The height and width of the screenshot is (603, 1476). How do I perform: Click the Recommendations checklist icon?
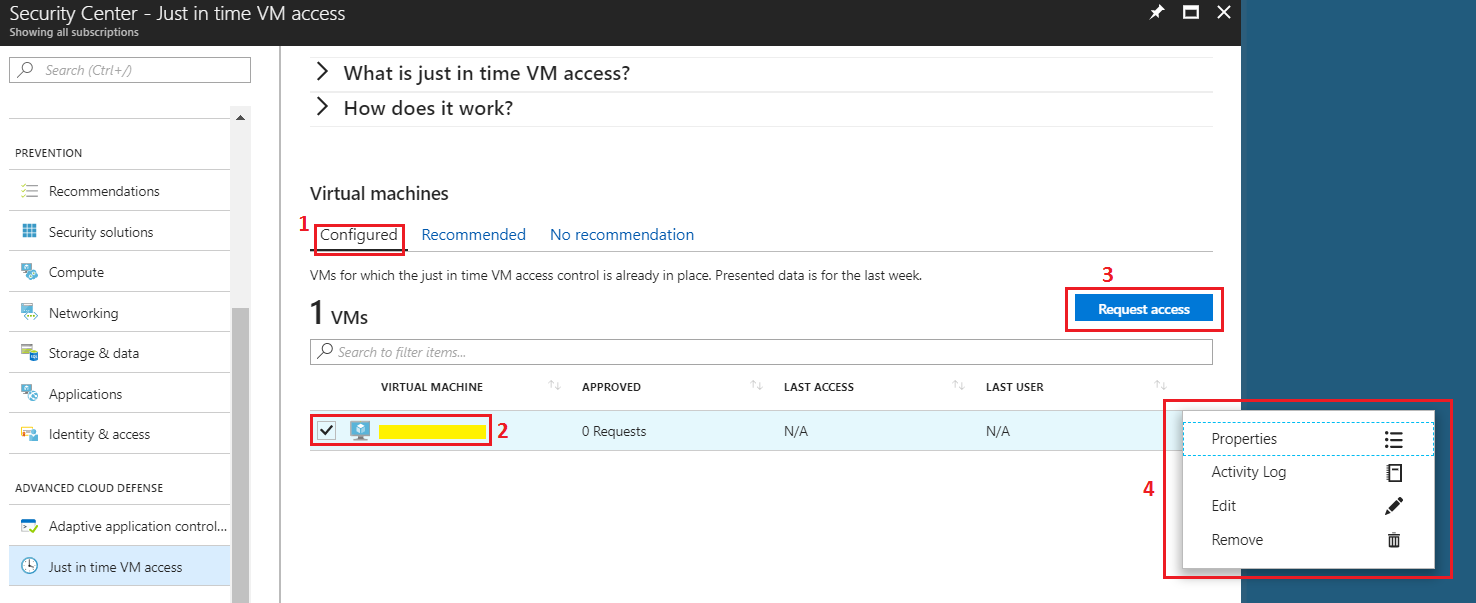point(30,191)
